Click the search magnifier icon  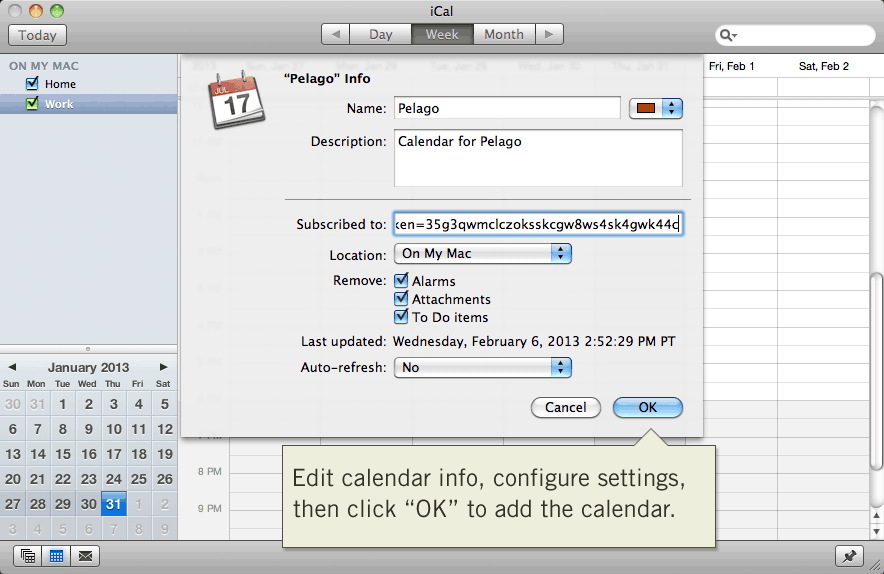tap(728, 36)
